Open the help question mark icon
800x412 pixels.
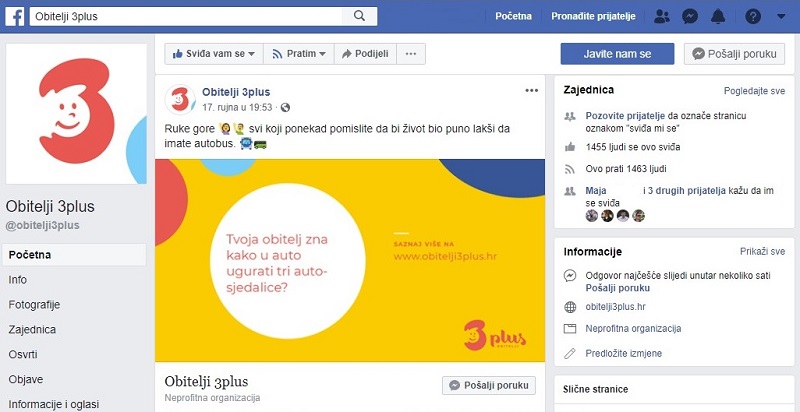coord(753,16)
